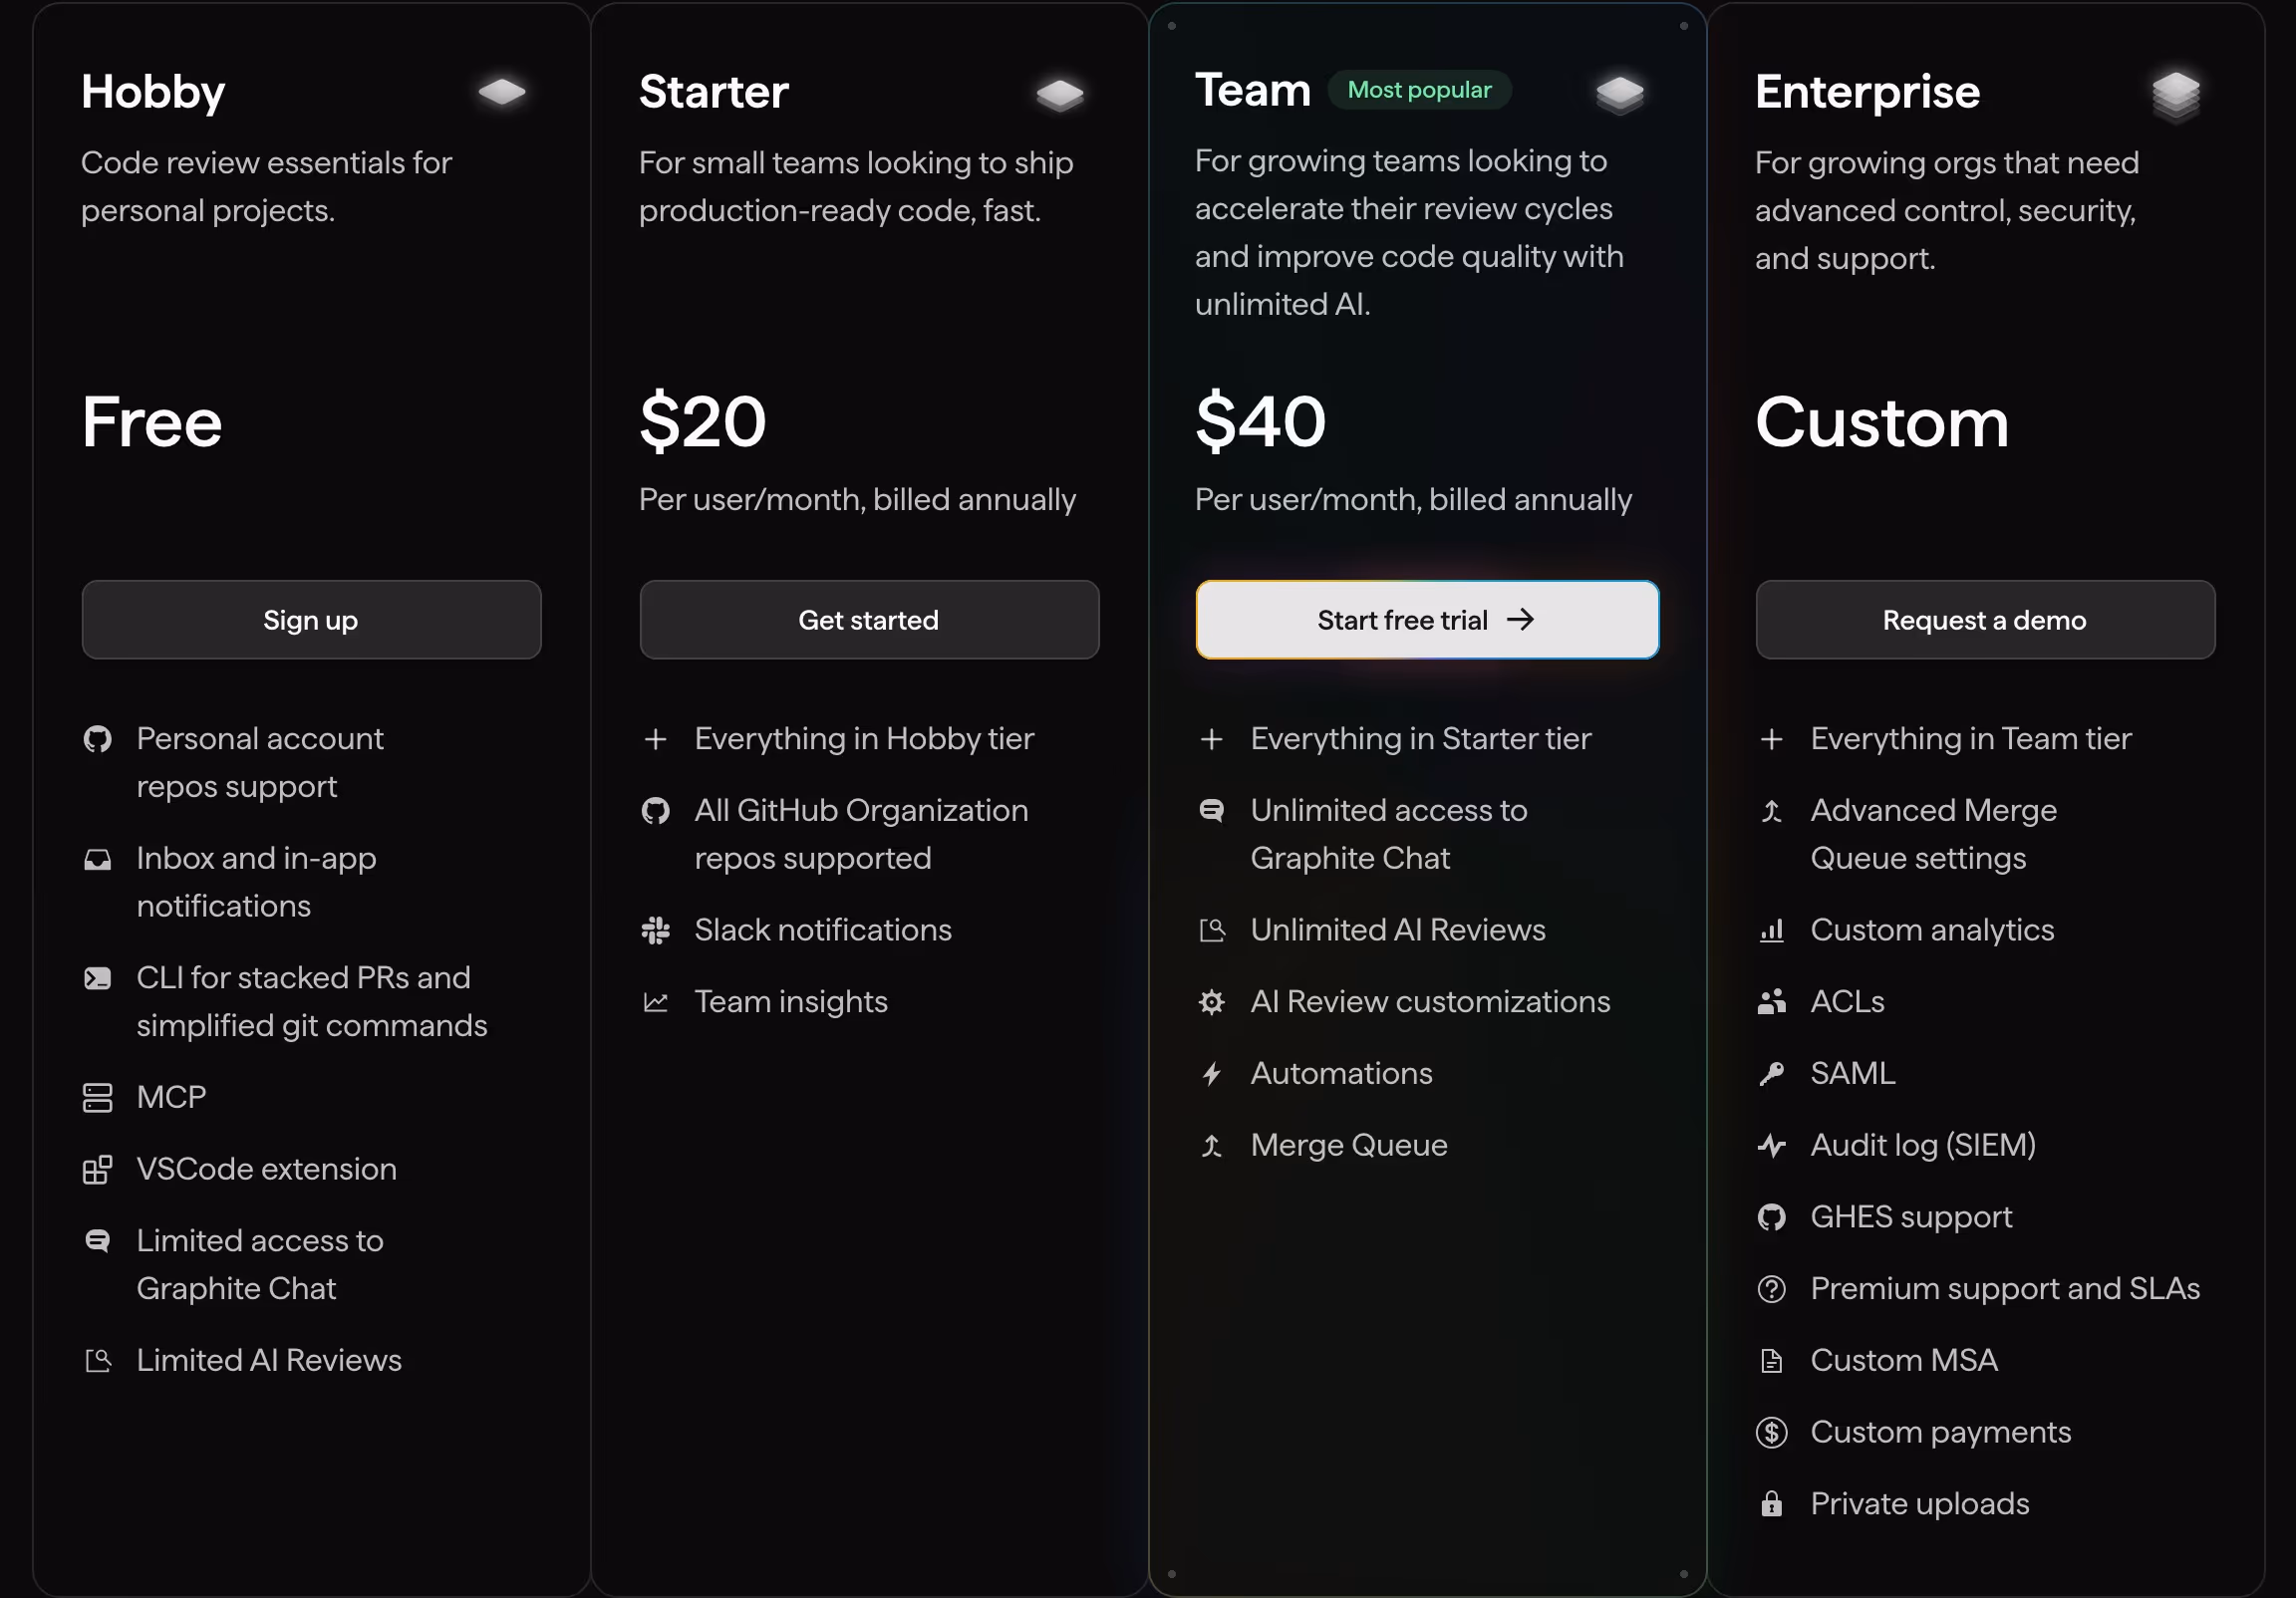Click the Slack logo icon
This screenshot has height=1598, width=2296.
(655, 931)
